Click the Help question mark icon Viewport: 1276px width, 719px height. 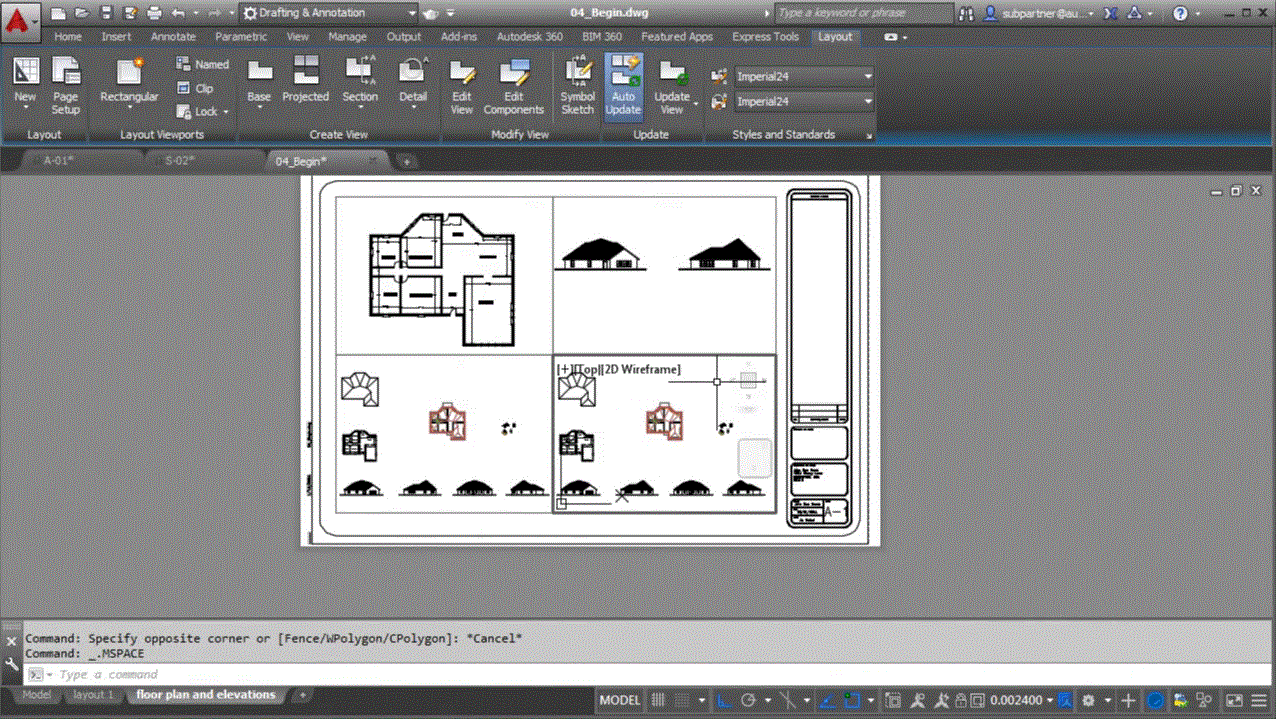coord(1180,13)
